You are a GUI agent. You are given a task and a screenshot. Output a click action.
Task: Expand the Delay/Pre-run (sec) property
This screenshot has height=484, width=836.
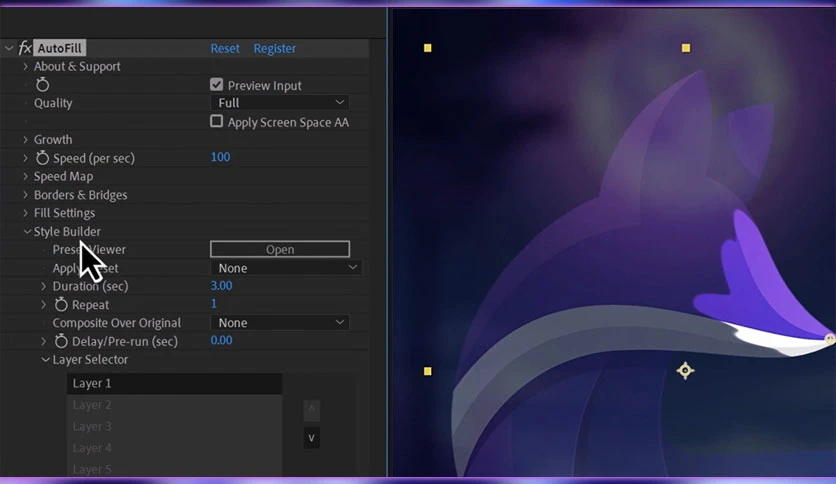coord(44,341)
